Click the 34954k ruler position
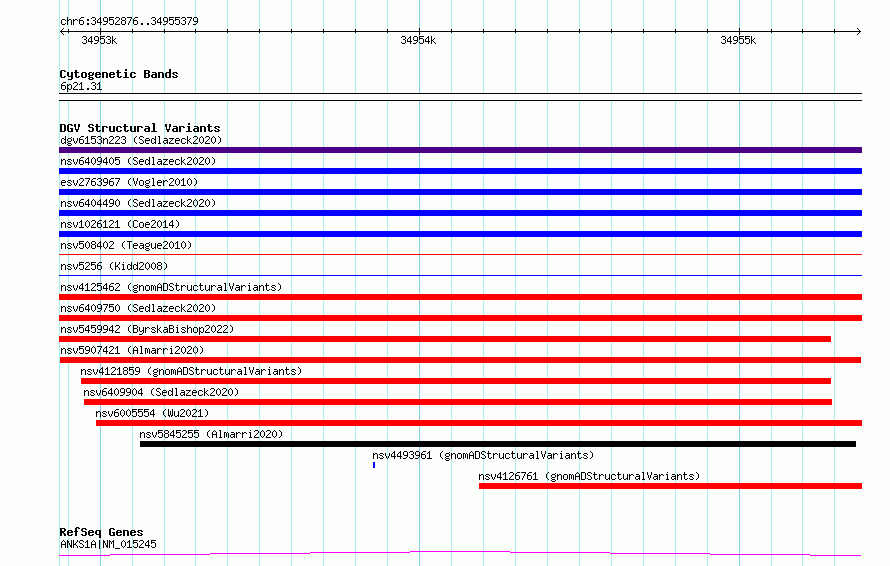 point(418,40)
